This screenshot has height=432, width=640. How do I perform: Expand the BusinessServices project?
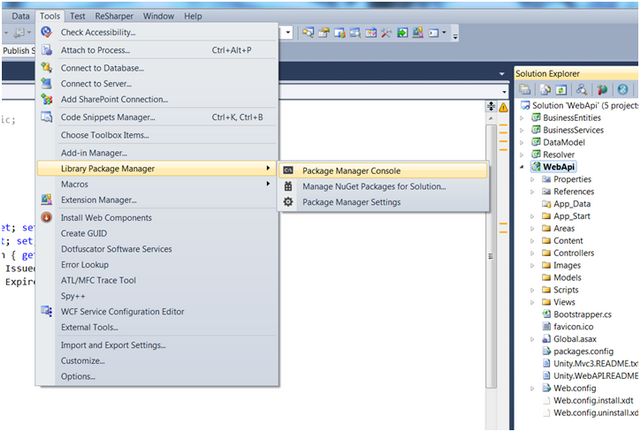522,130
